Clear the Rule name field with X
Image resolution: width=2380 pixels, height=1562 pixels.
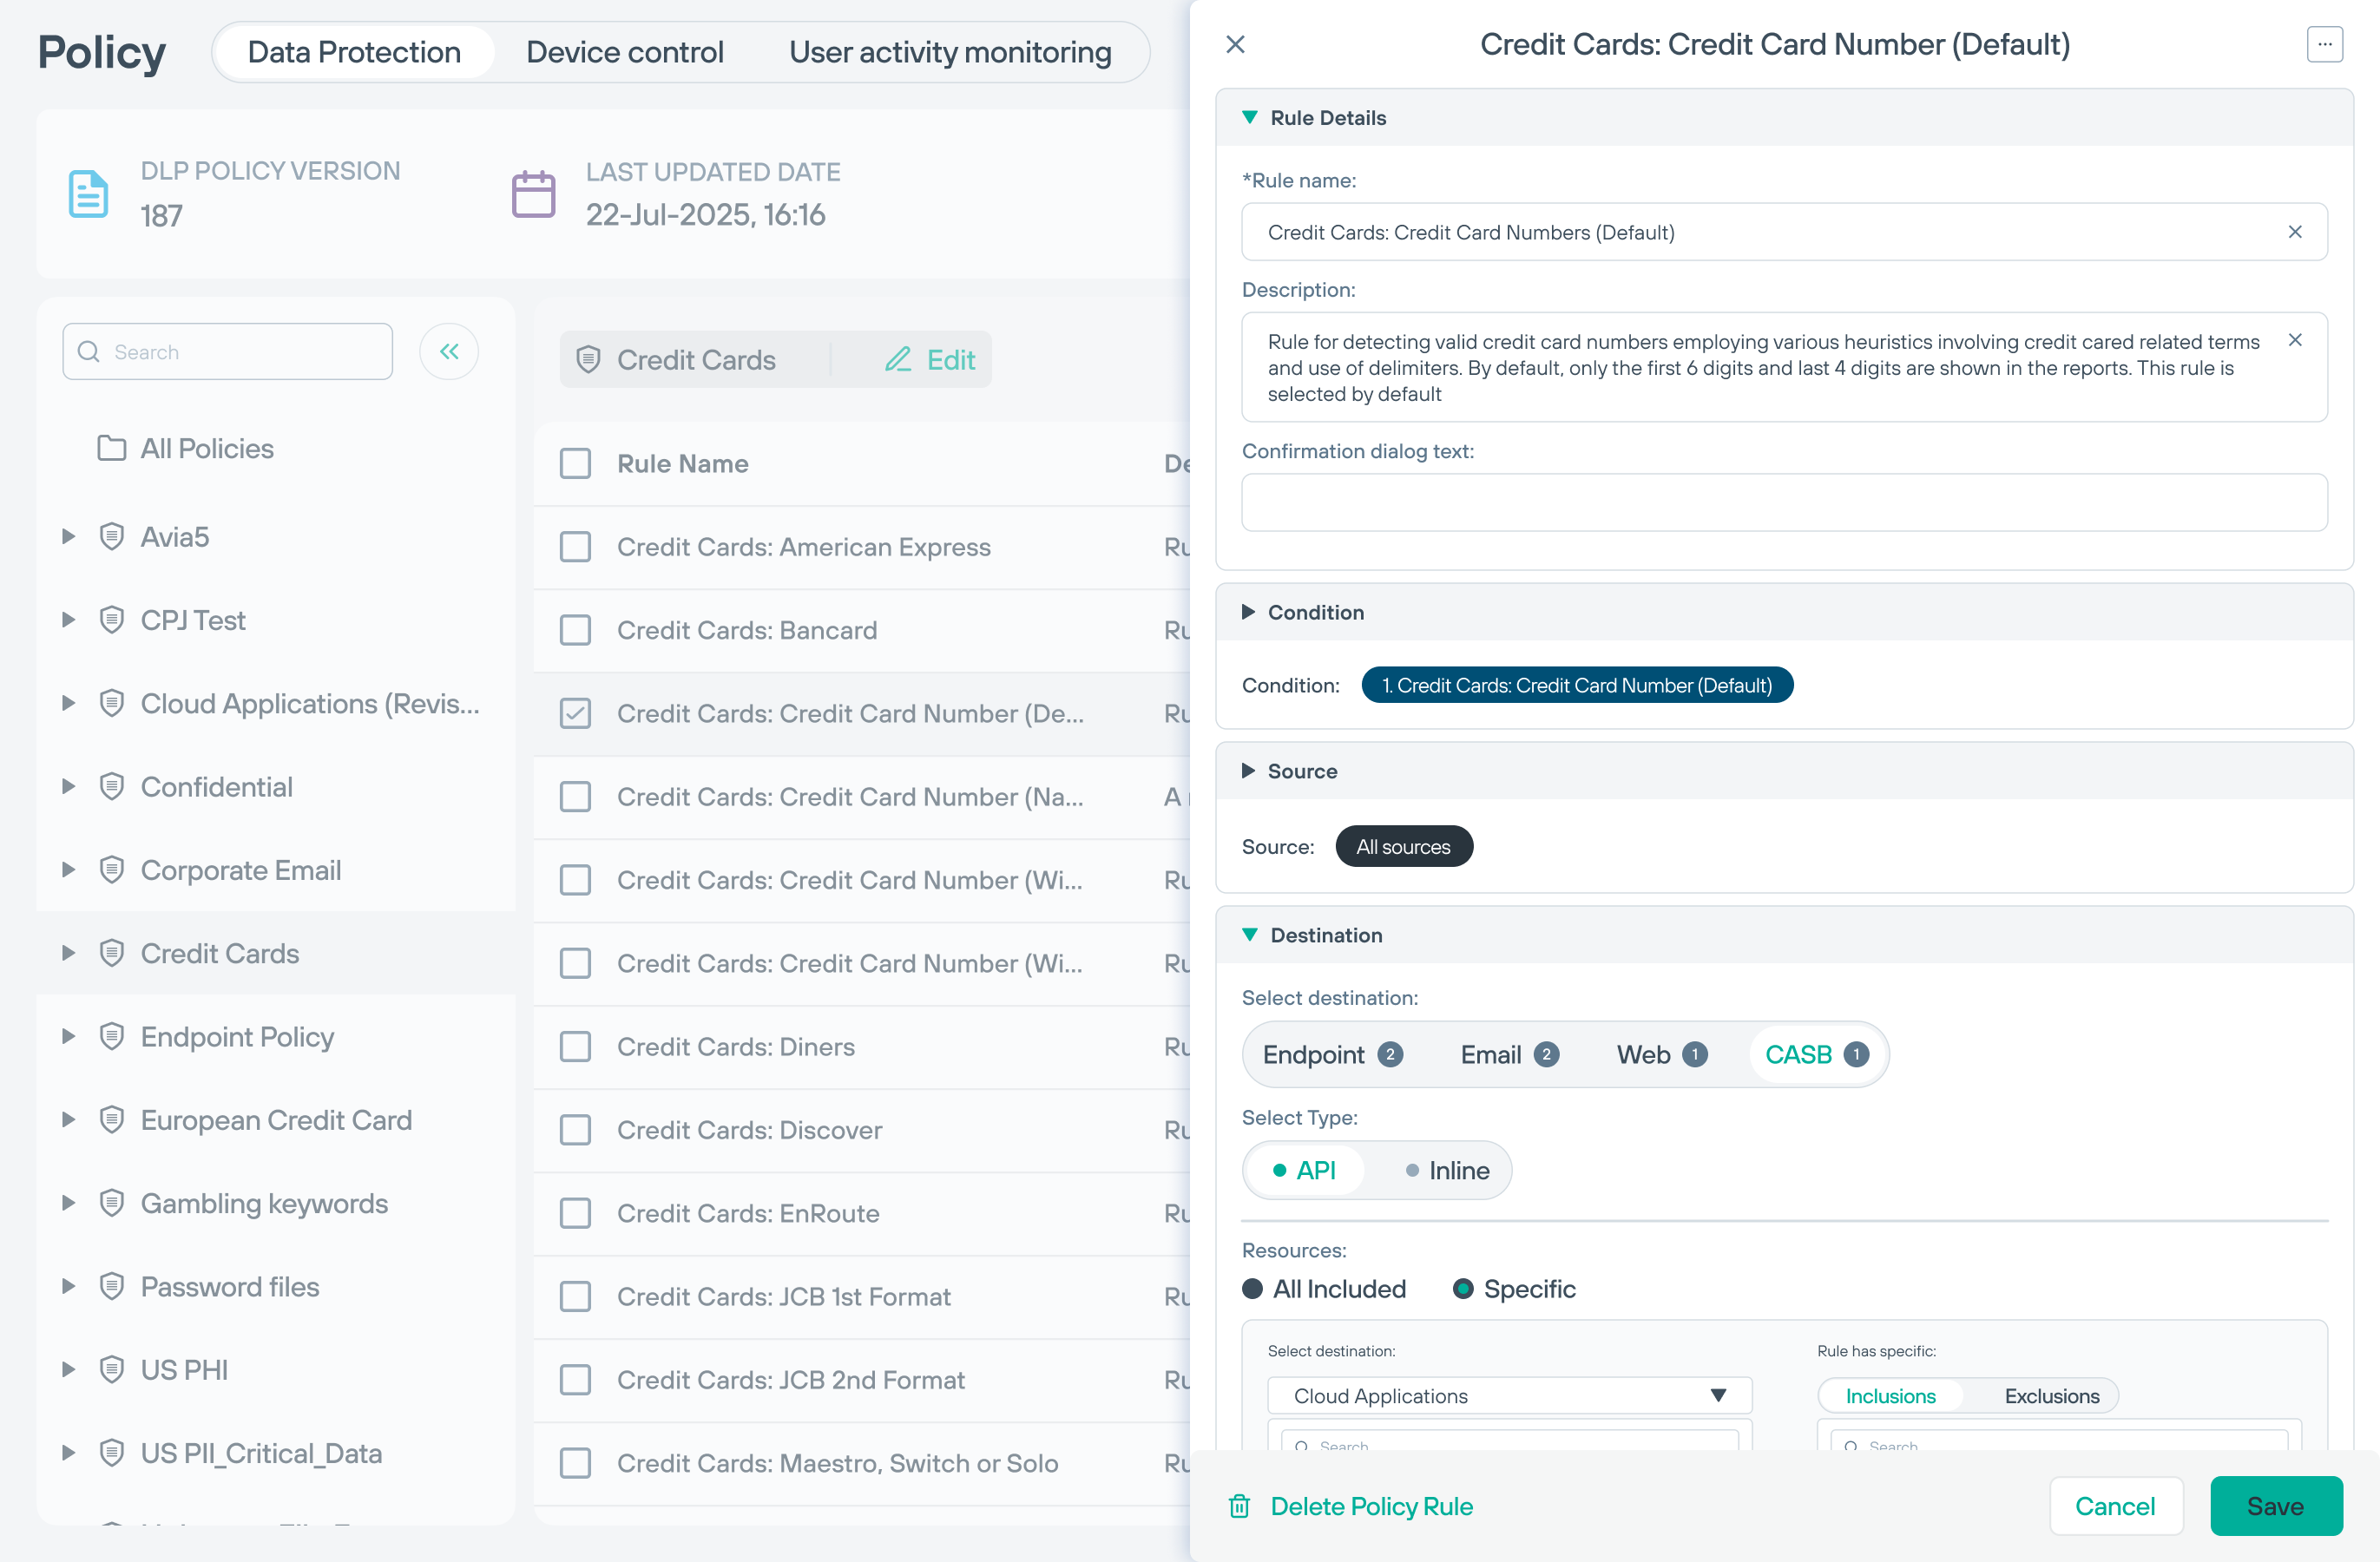pyautogui.click(x=2294, y=232)
